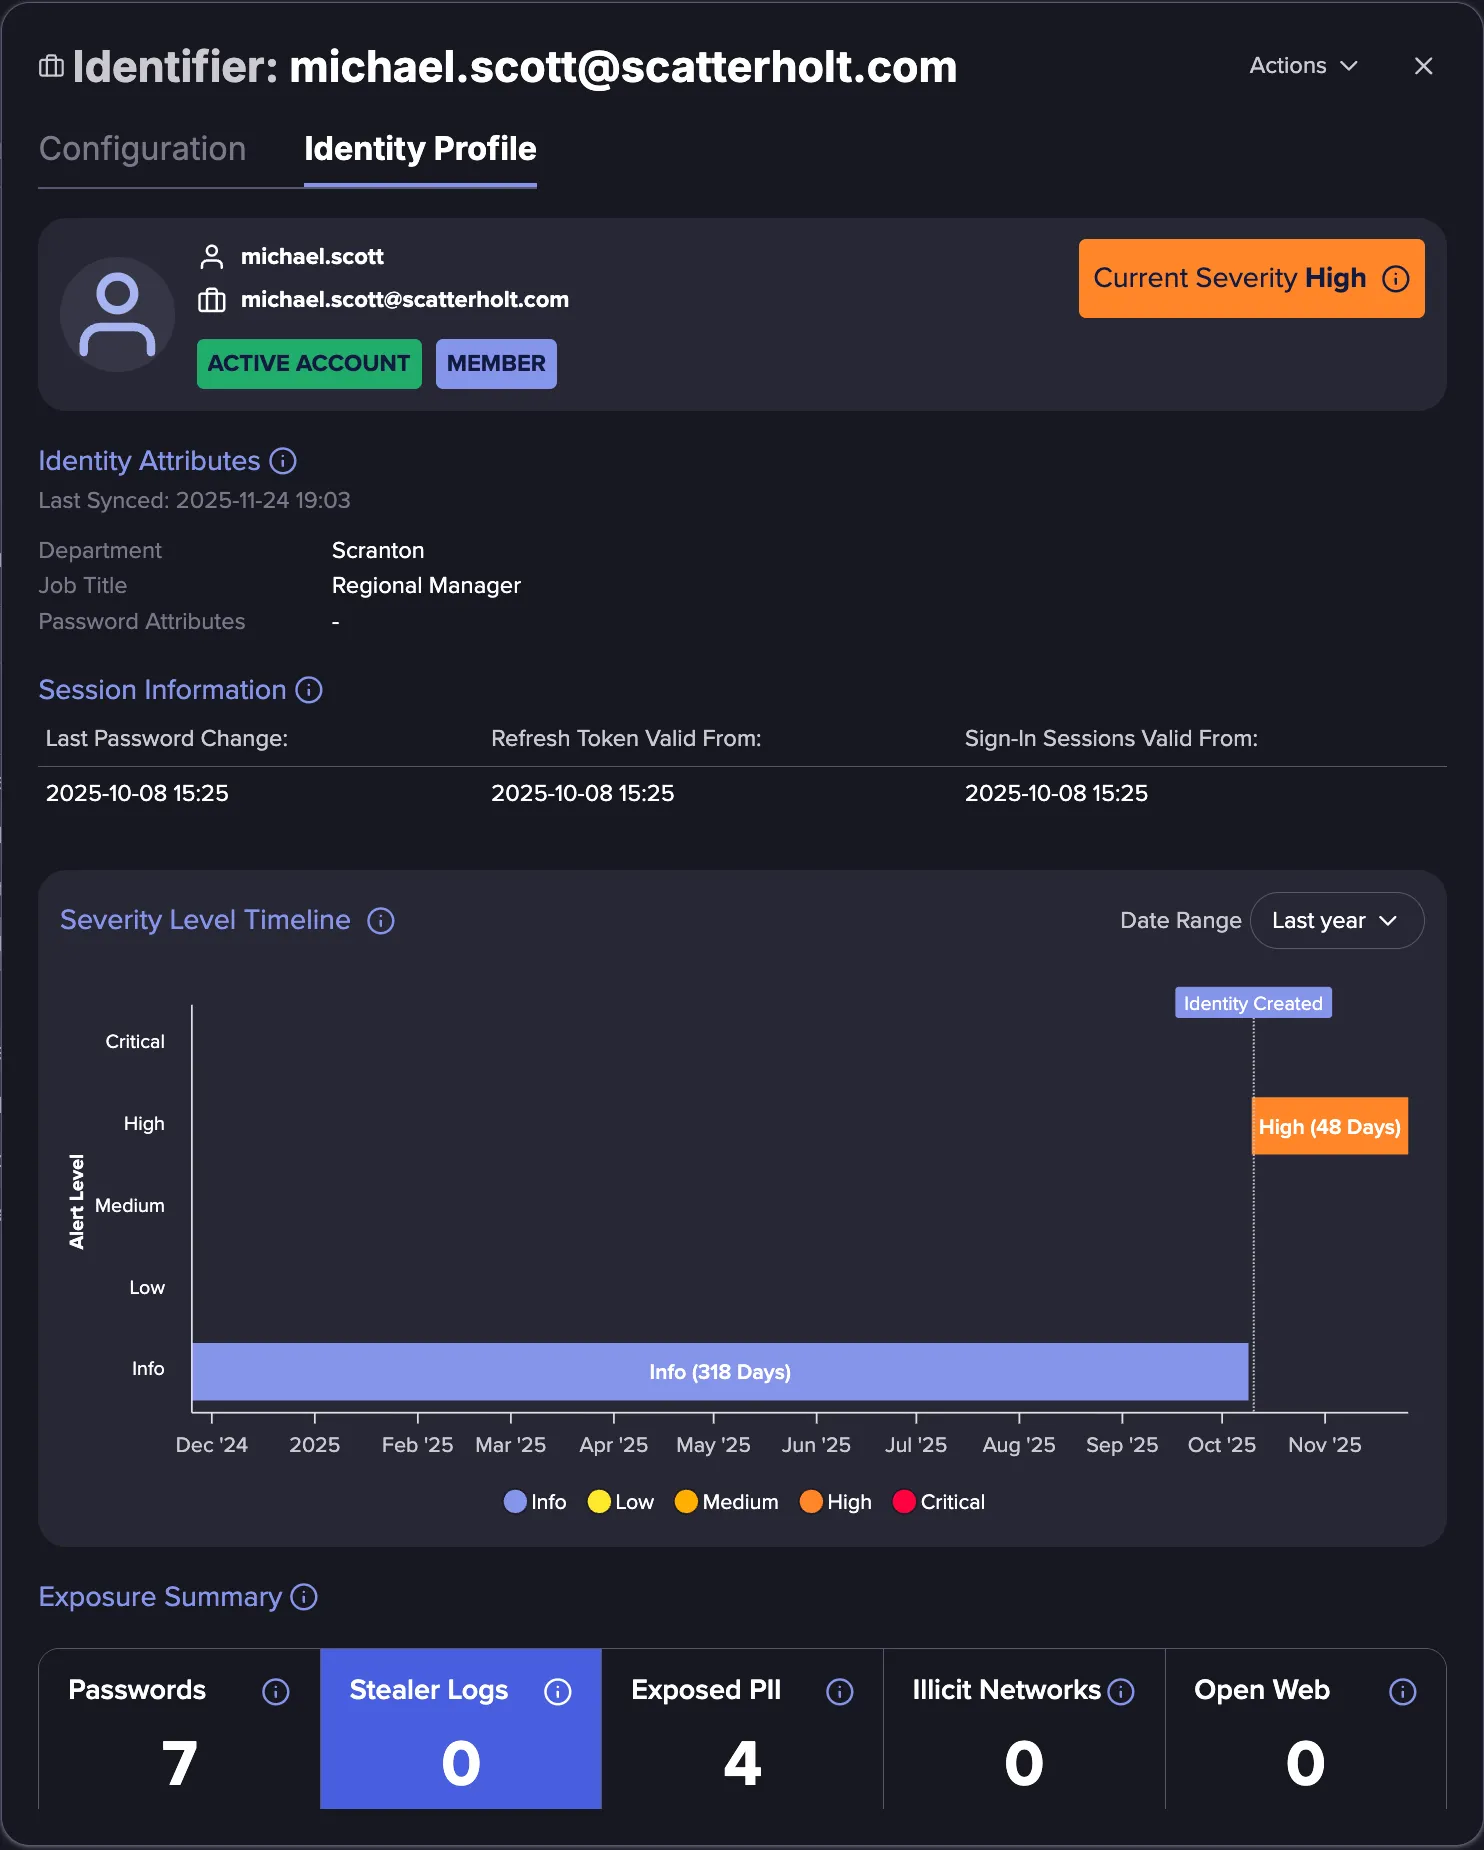This screenshot has height=1850, width=1484.
Task: Click the Regional Manager job title value
Action: click(426, 586)
